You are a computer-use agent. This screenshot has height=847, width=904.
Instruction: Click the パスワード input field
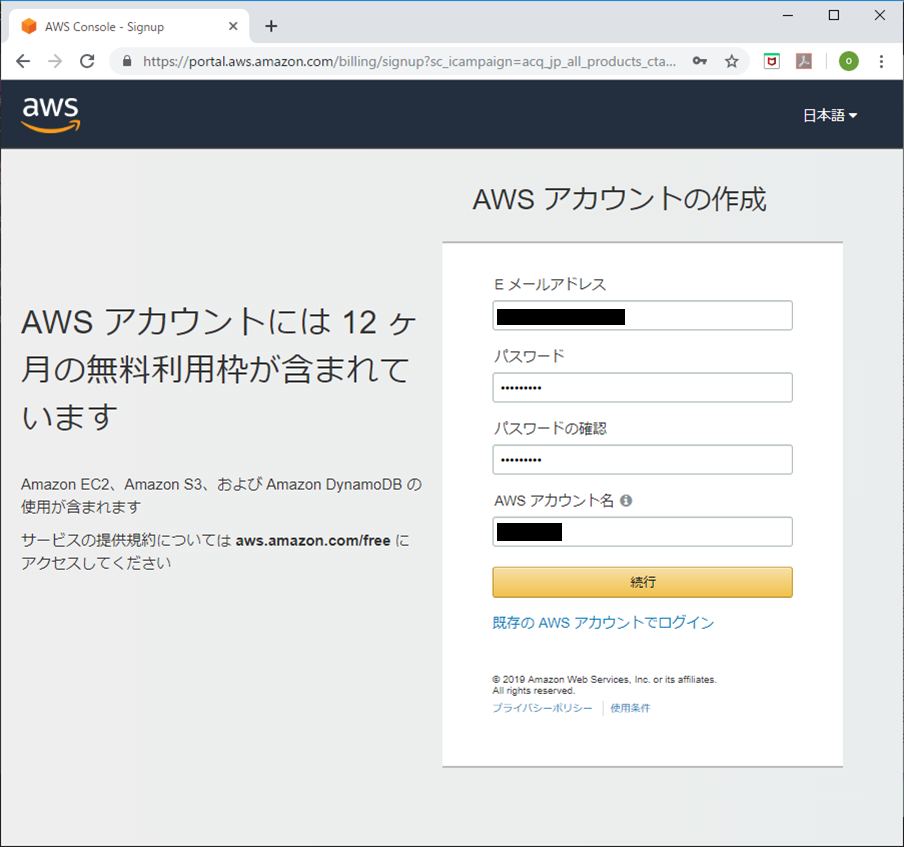(x=642, y=387)
